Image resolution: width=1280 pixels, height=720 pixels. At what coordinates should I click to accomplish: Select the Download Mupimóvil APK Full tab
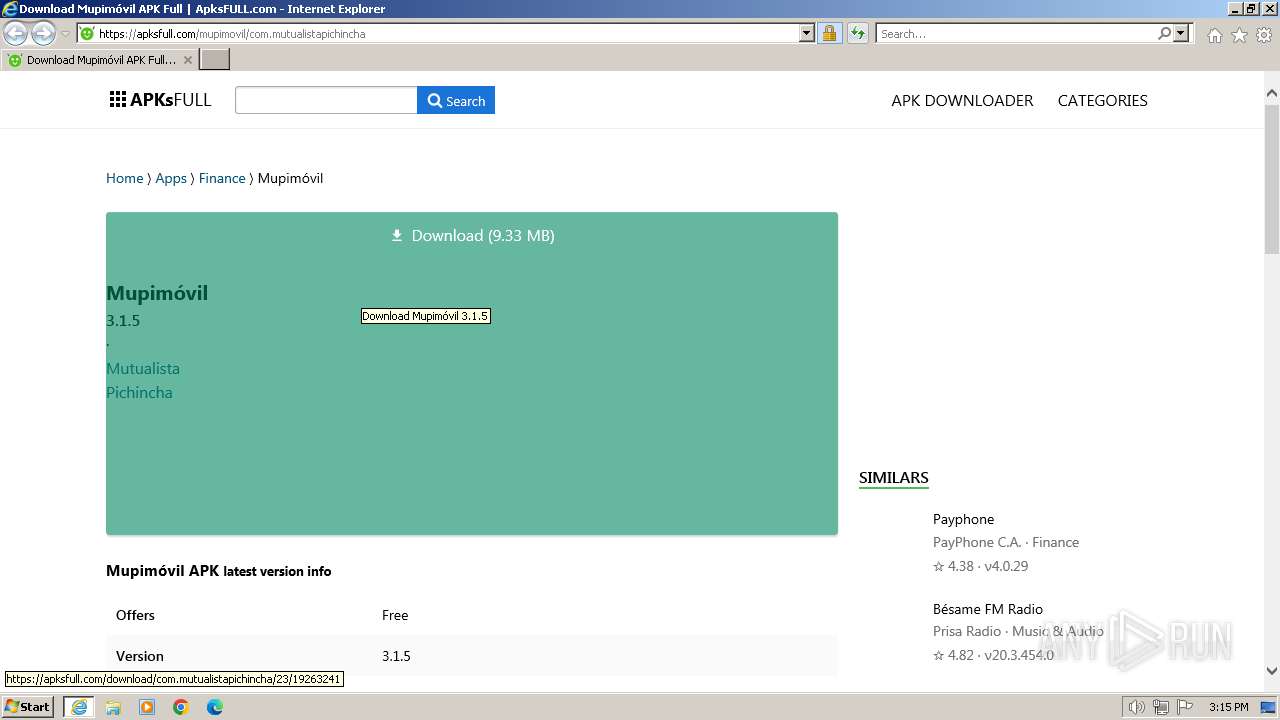coord(100,60)
